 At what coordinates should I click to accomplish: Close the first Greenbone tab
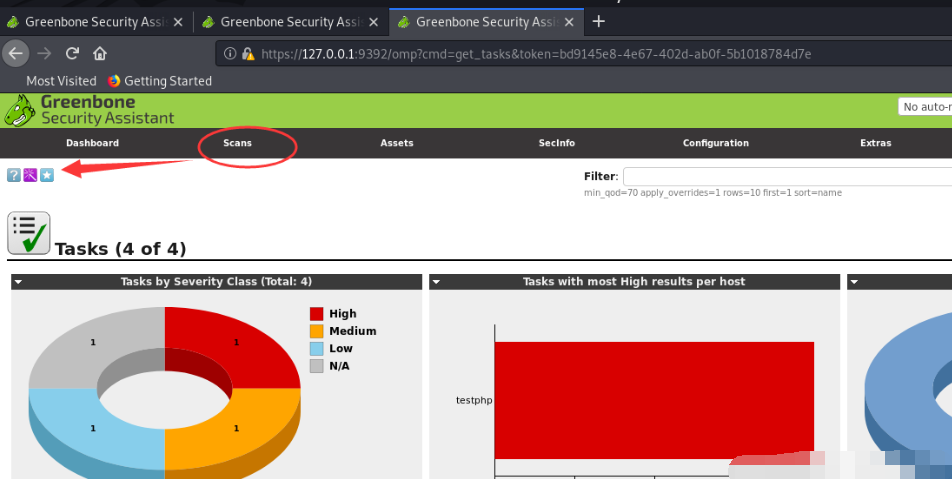(x=178, y=22)
